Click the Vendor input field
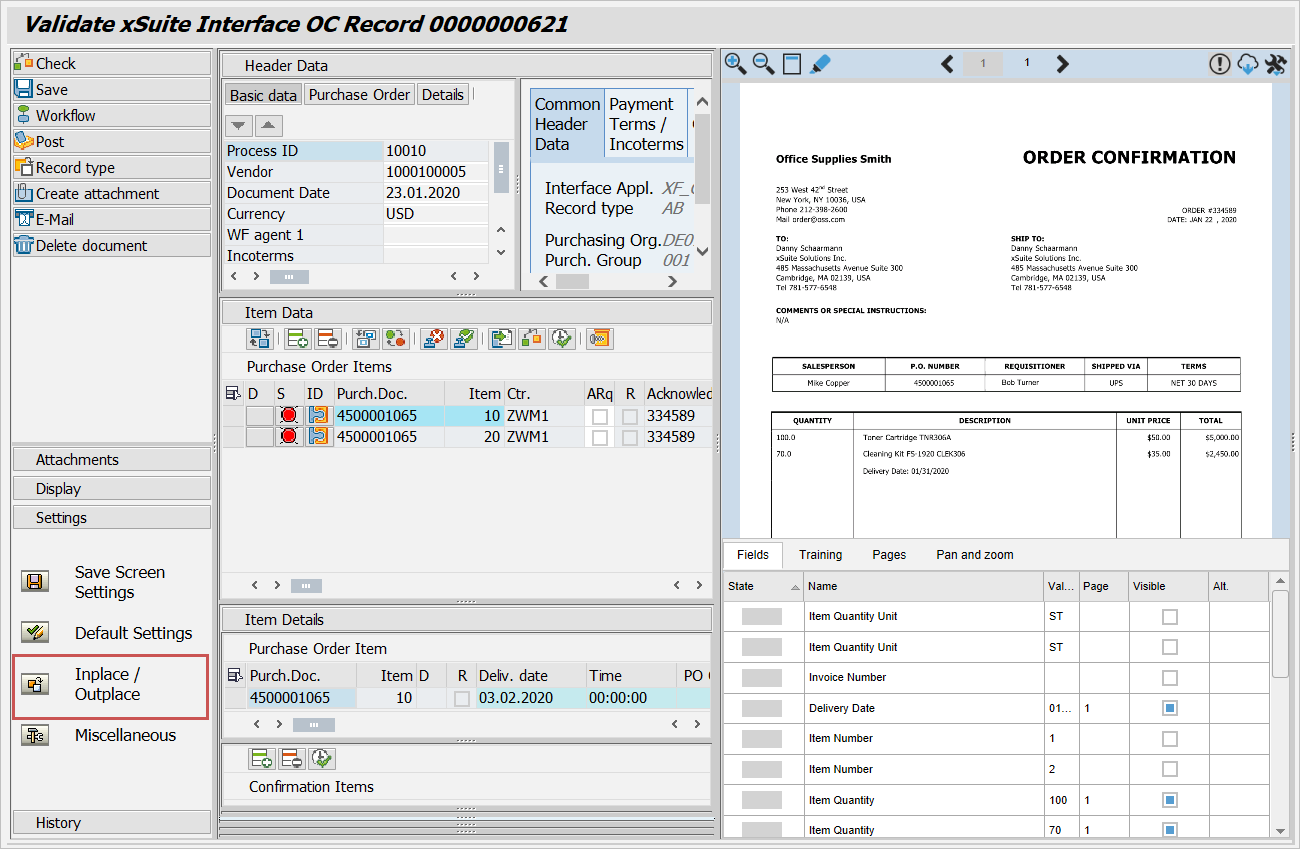This screenshot has height=849, width=1300. [436, 172]
